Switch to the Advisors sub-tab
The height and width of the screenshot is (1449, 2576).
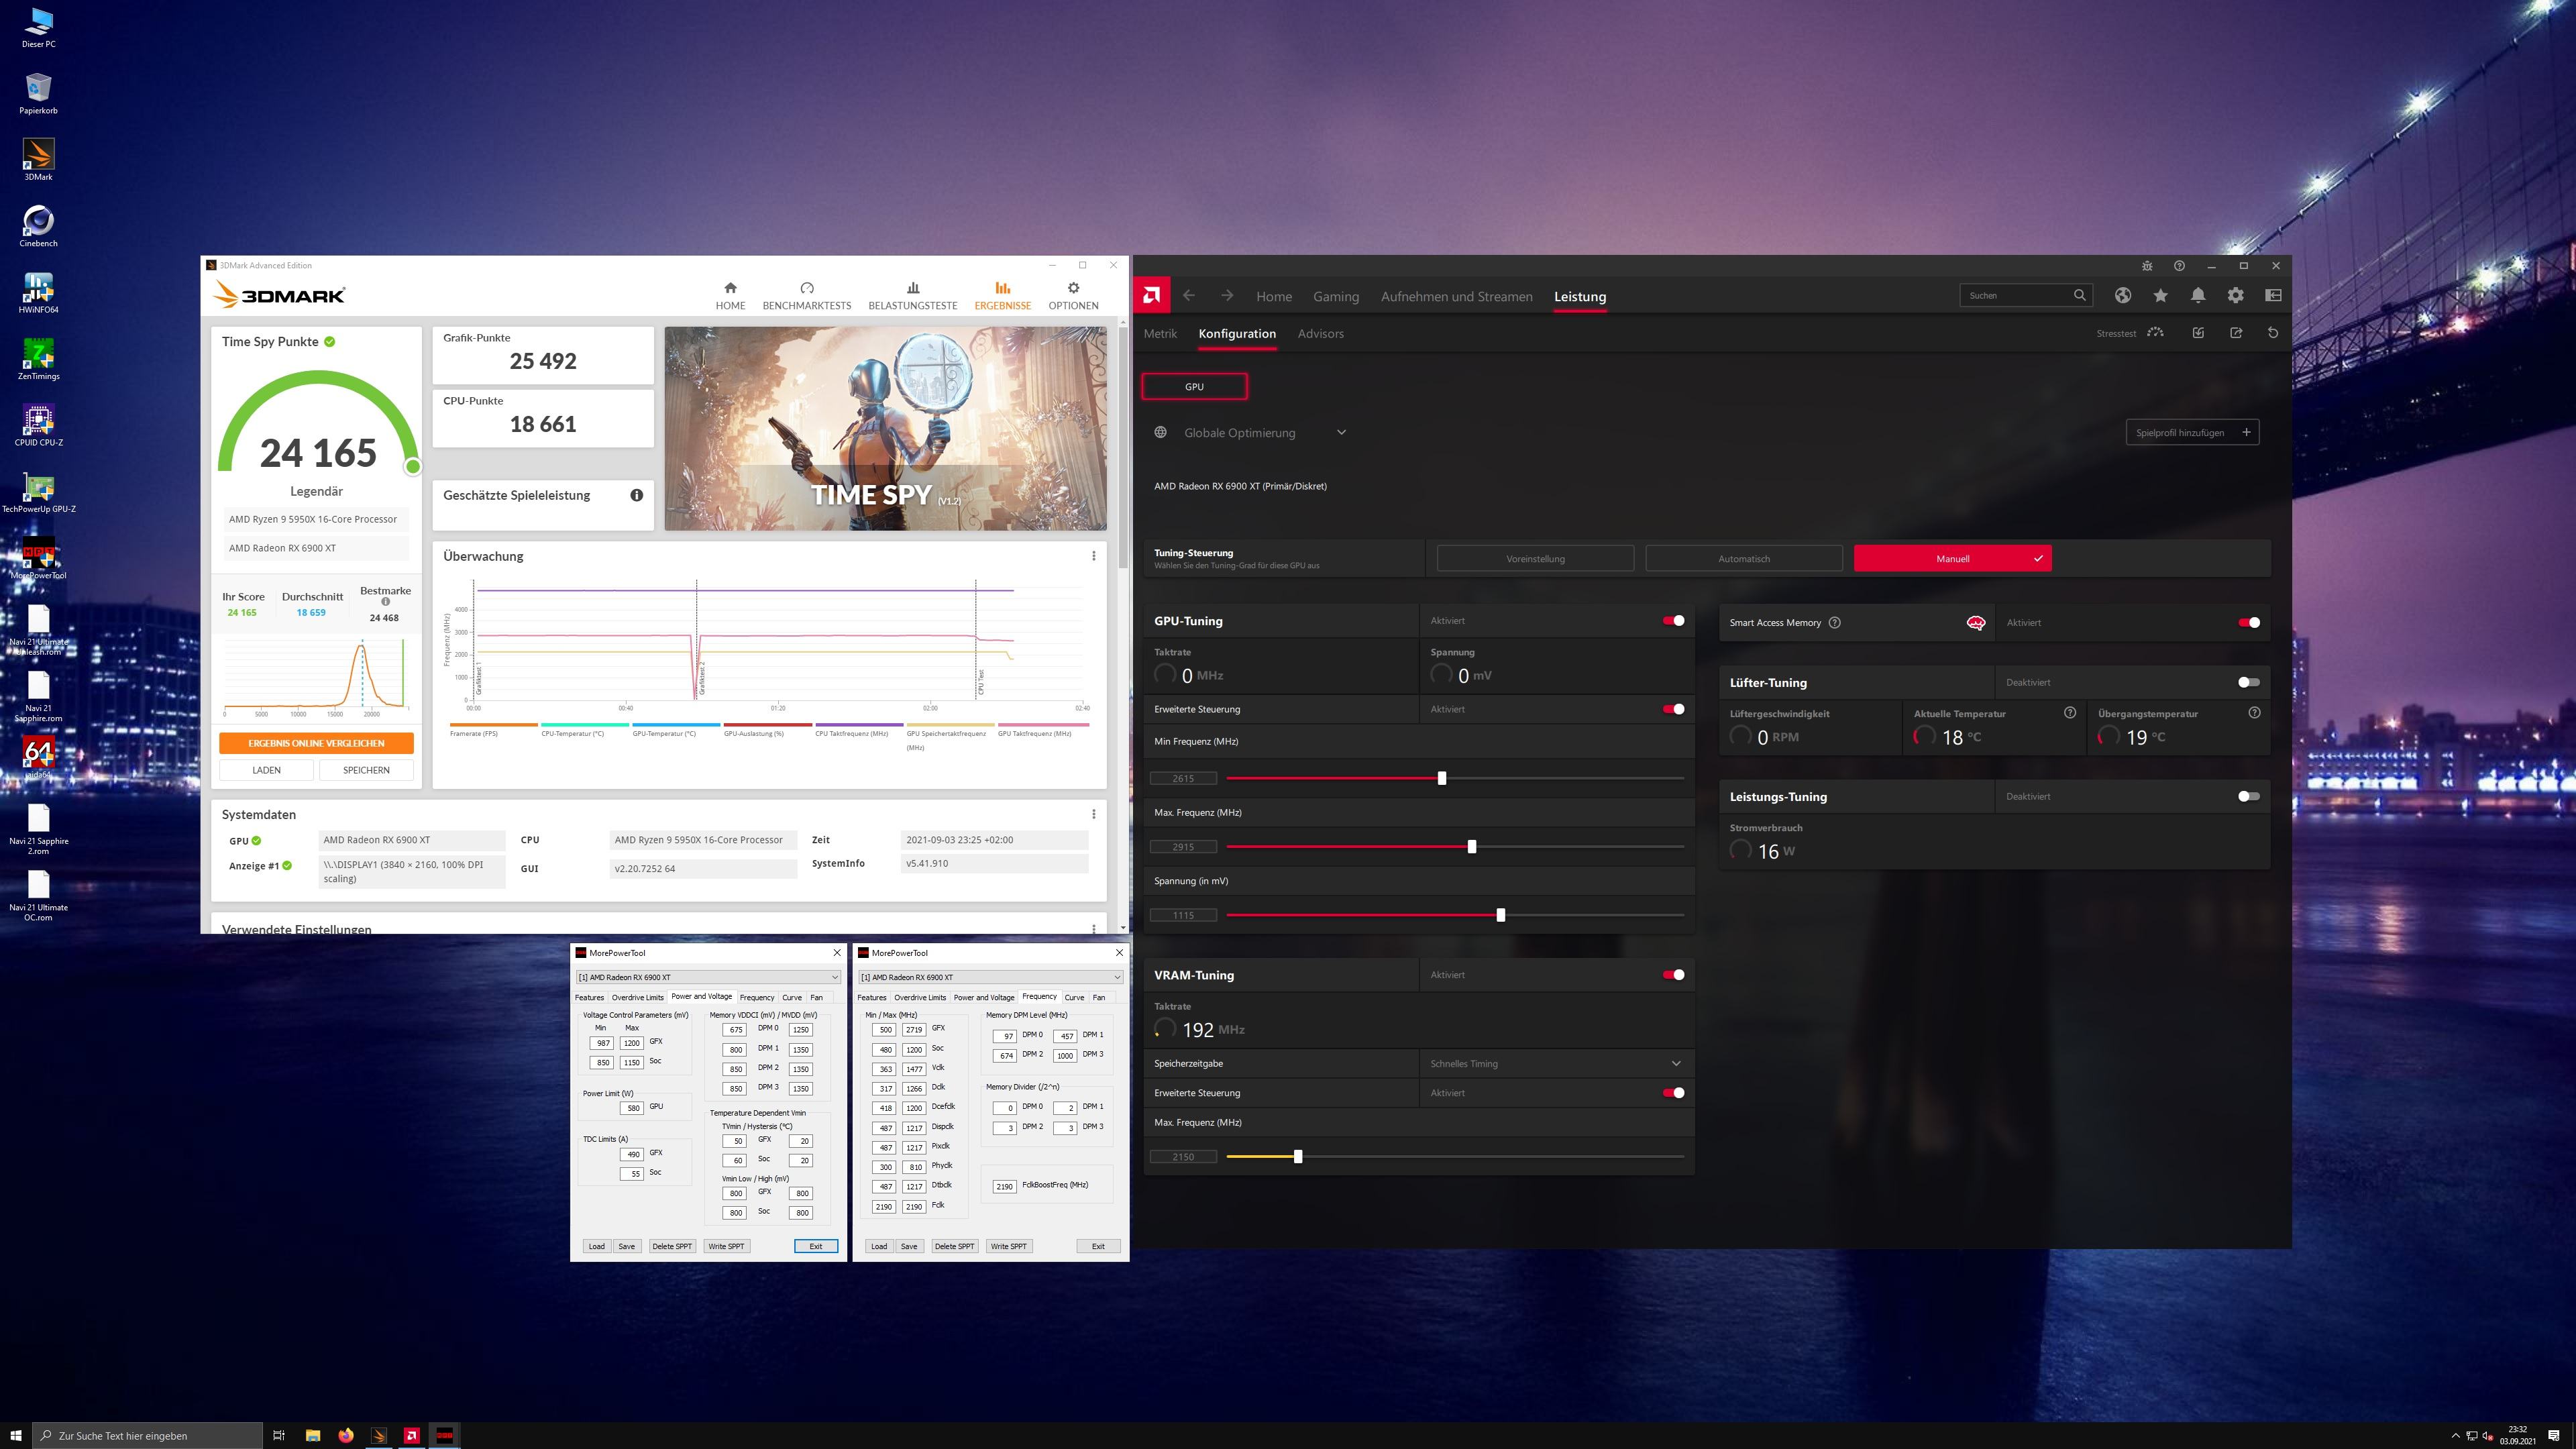(1320, 334)
